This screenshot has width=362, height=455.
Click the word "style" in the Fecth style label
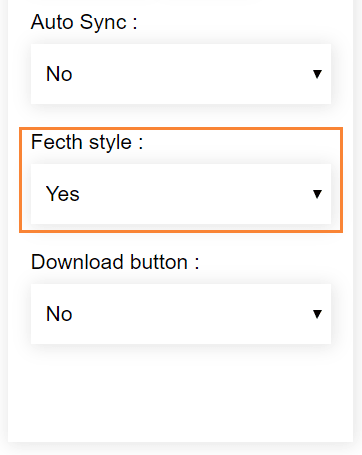[x=110, y=143]
